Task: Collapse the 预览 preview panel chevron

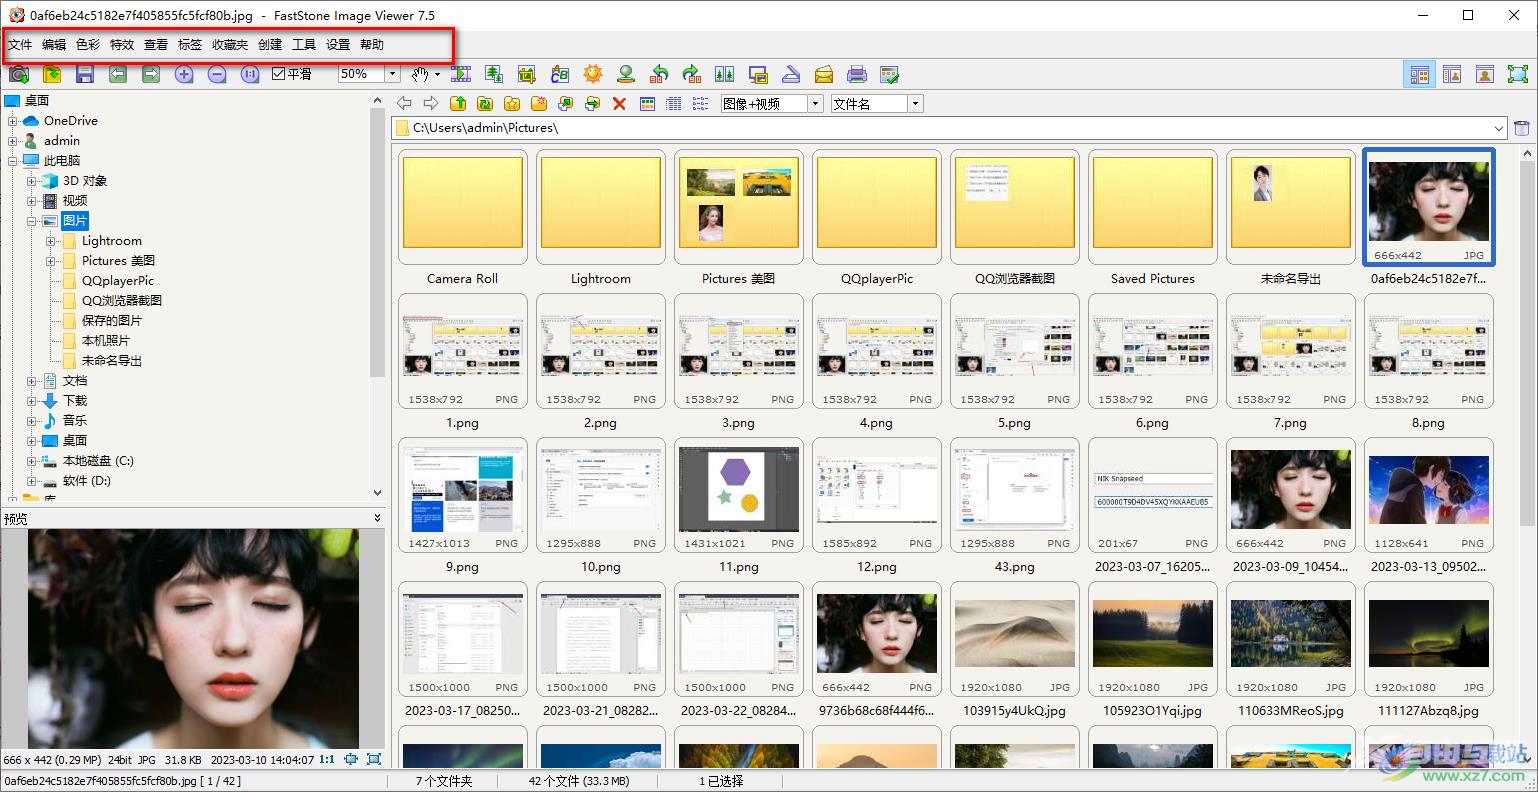Action: [x=377, y=518]
